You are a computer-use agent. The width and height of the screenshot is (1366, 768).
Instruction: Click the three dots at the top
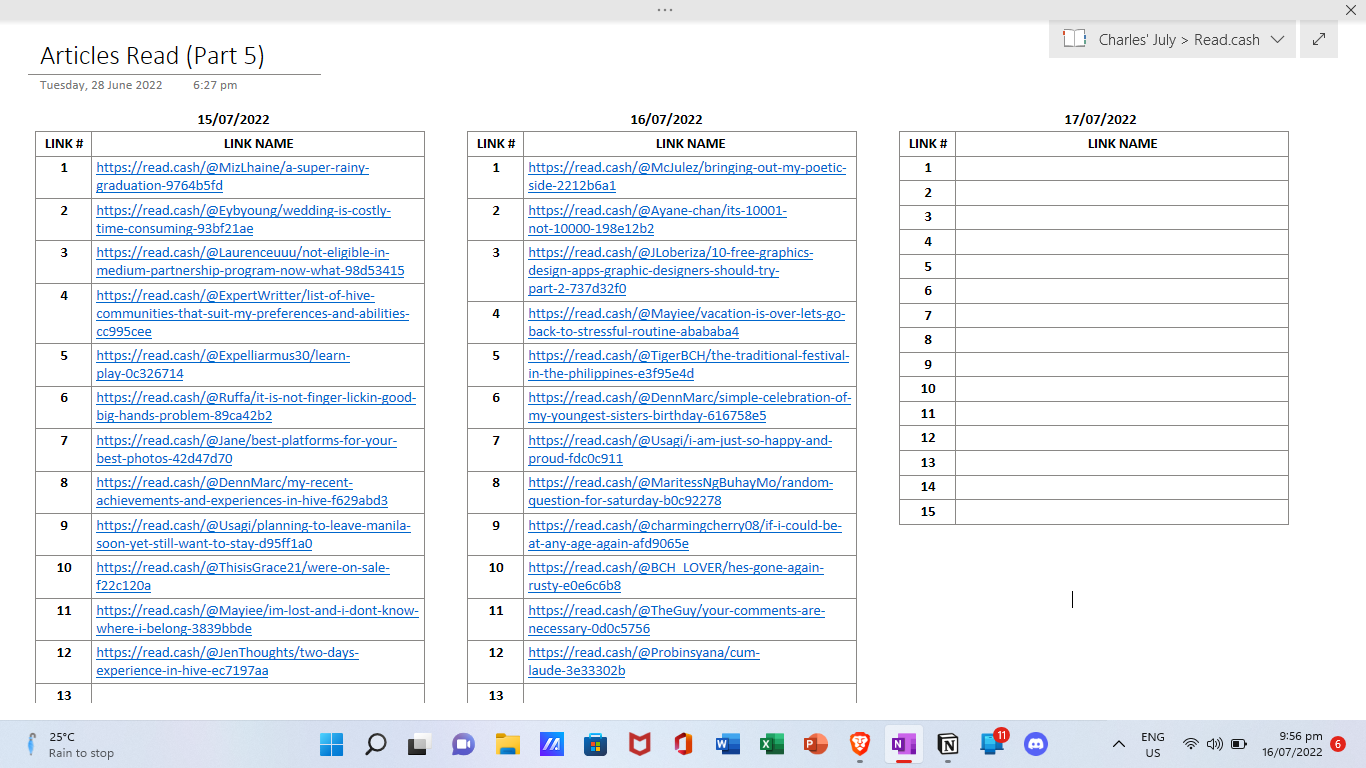click(665, 9)
